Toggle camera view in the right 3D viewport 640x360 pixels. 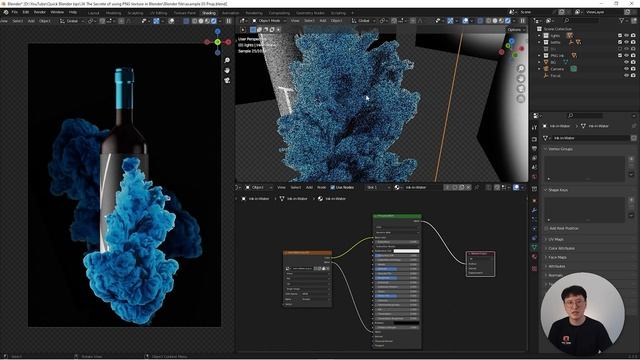tap(521, 89)
